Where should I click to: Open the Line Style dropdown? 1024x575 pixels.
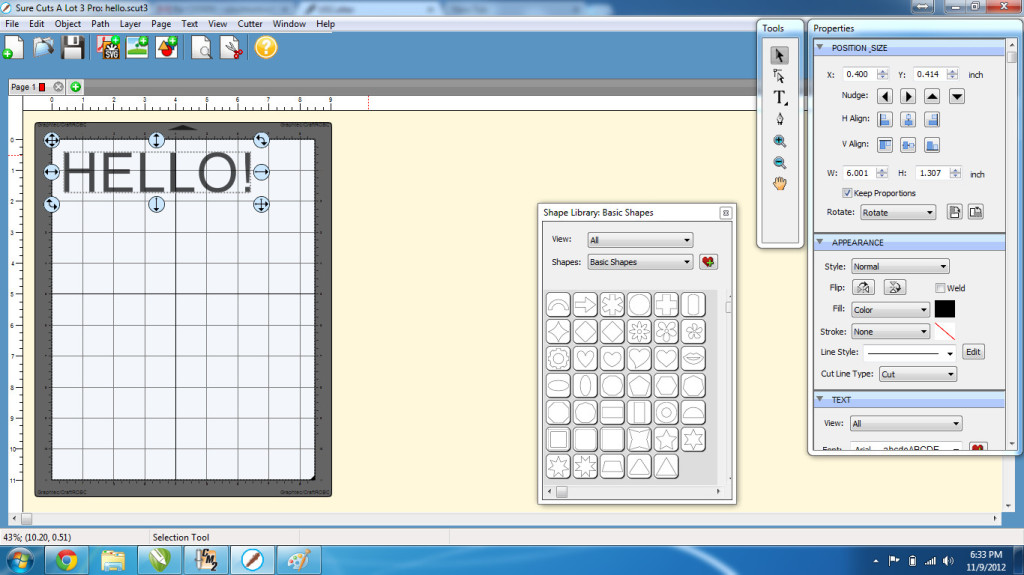[910, 353]
